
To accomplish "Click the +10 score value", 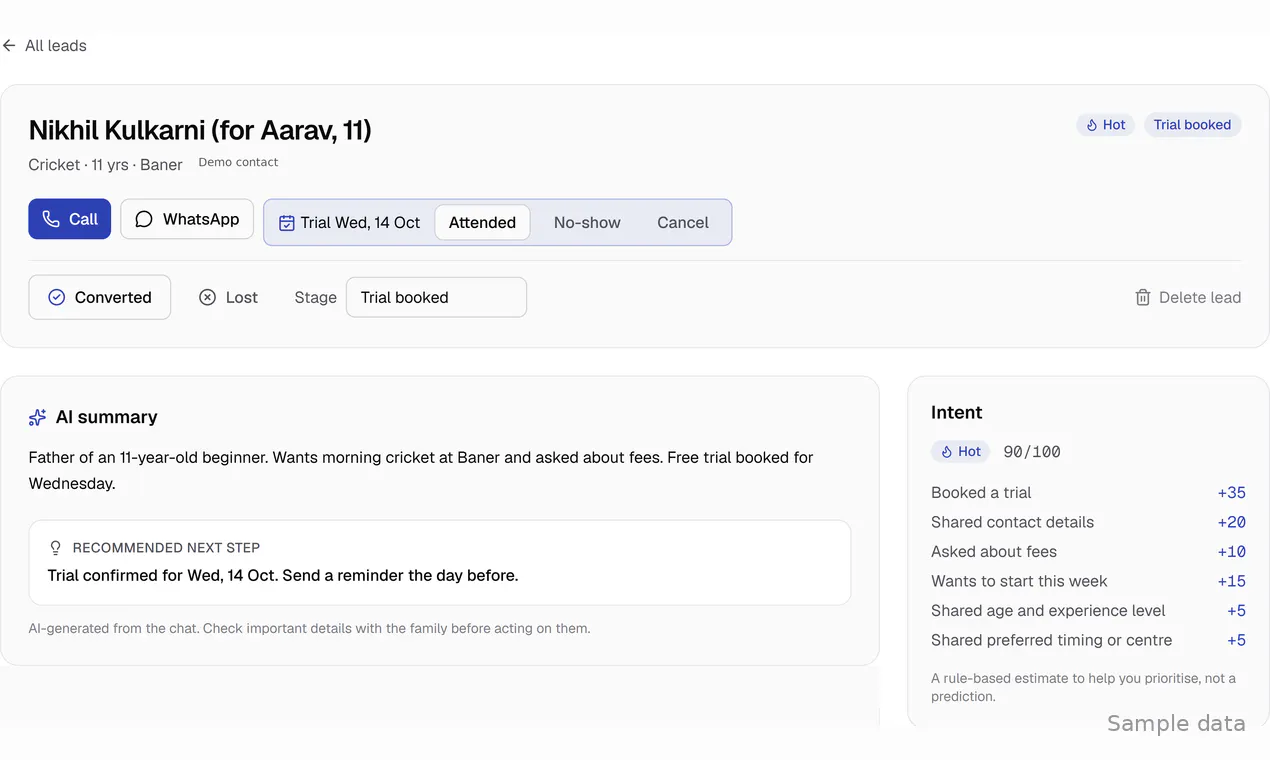I will 1231,551.
